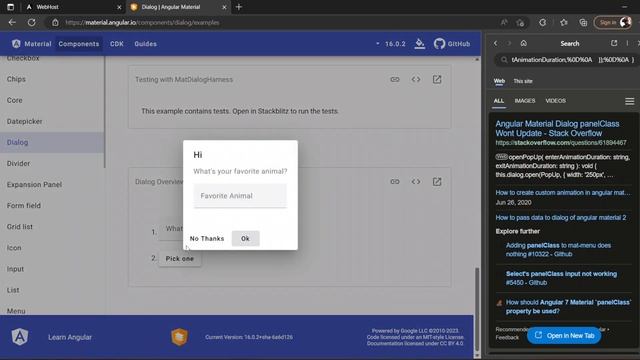Expand the 16.0.2 version dropdown

click(391, 44)
